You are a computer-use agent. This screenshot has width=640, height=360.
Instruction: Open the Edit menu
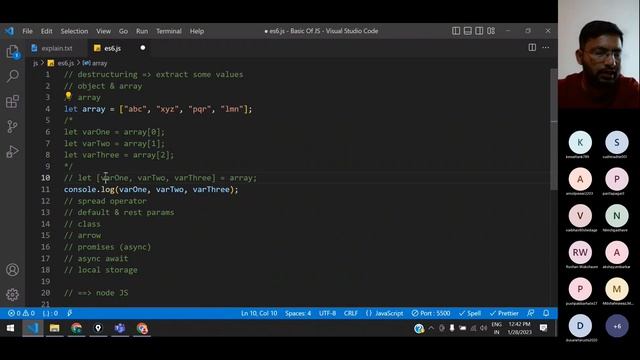[x=47, y=31]
